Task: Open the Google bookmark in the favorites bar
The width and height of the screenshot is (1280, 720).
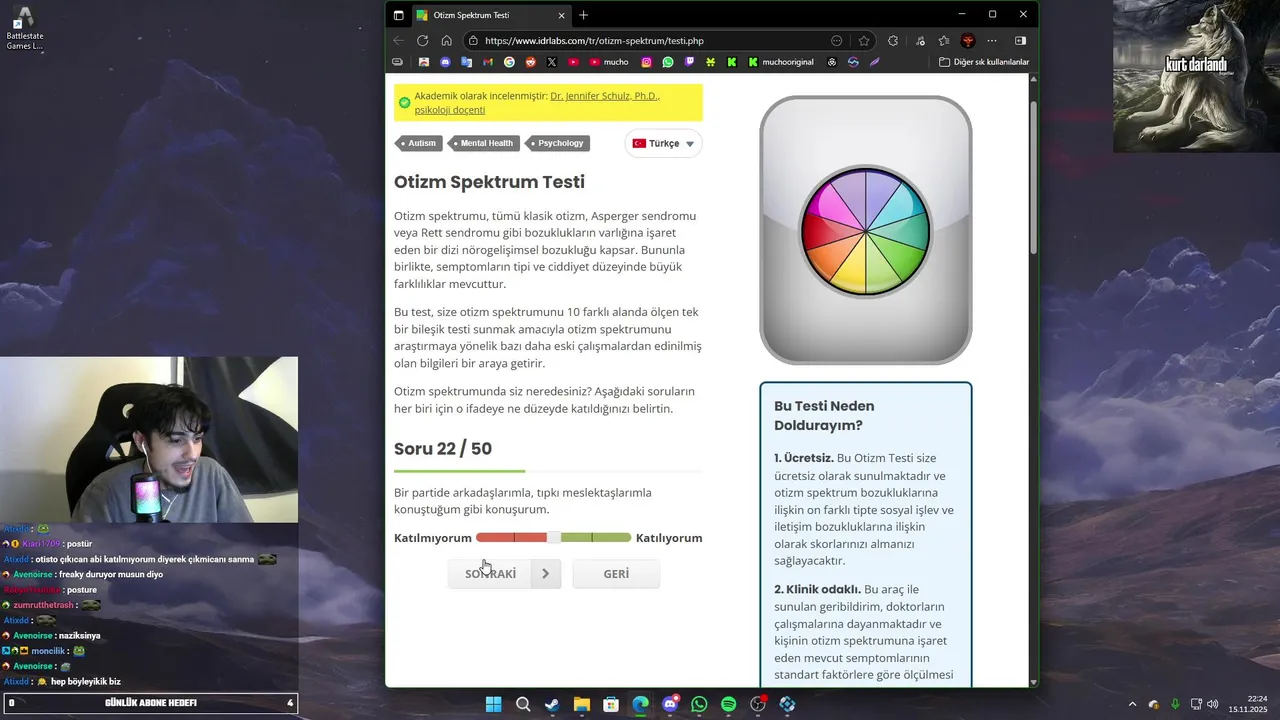Action: pyautogui.click(x=509, y=62)
